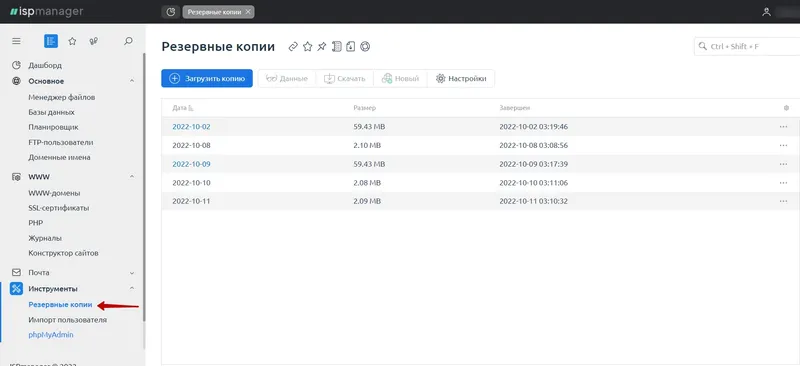Open Базы данных

52,112
